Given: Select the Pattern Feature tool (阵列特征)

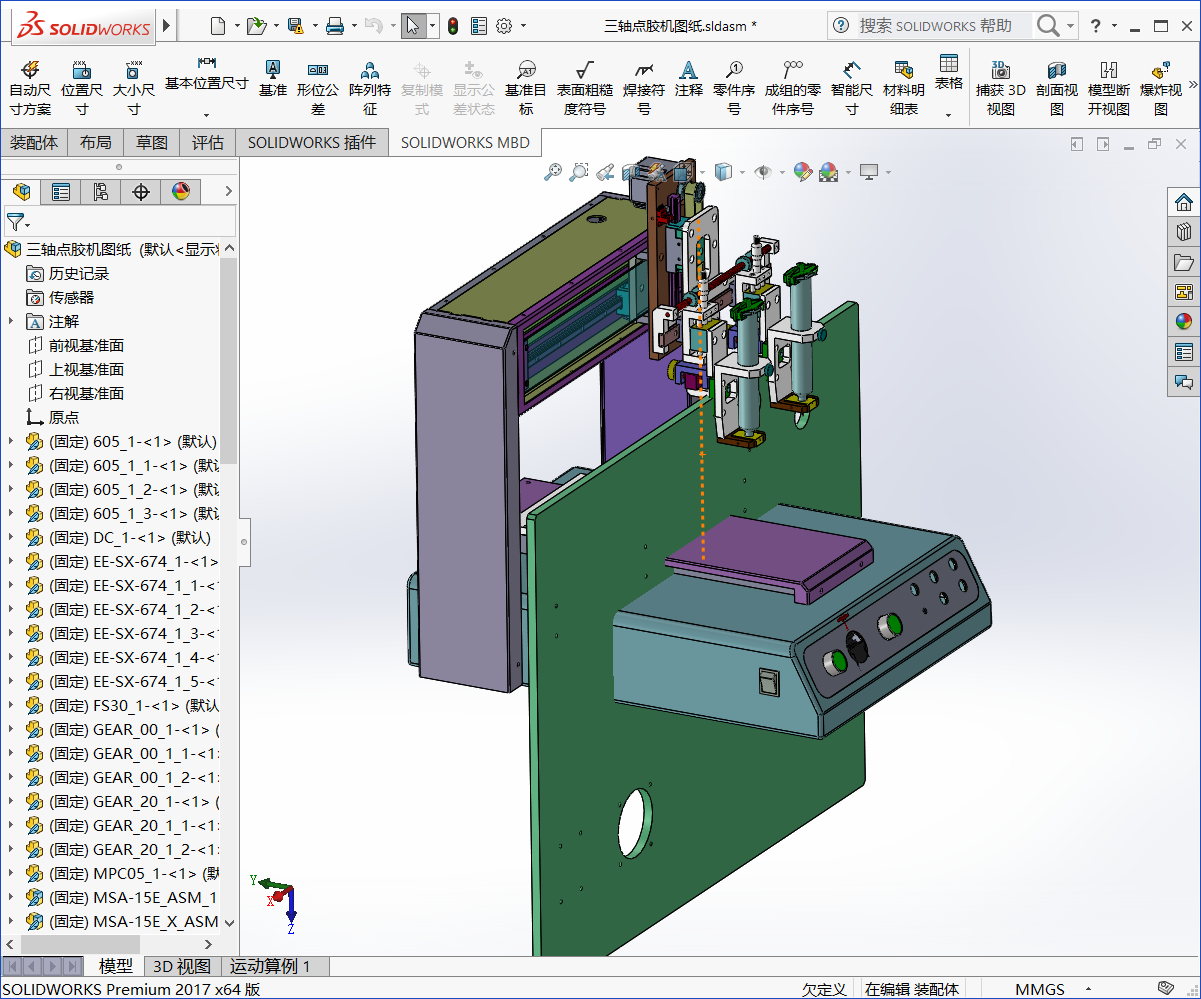Looking at the screenshot, I should pyautogui.click(x=370, y=87).
